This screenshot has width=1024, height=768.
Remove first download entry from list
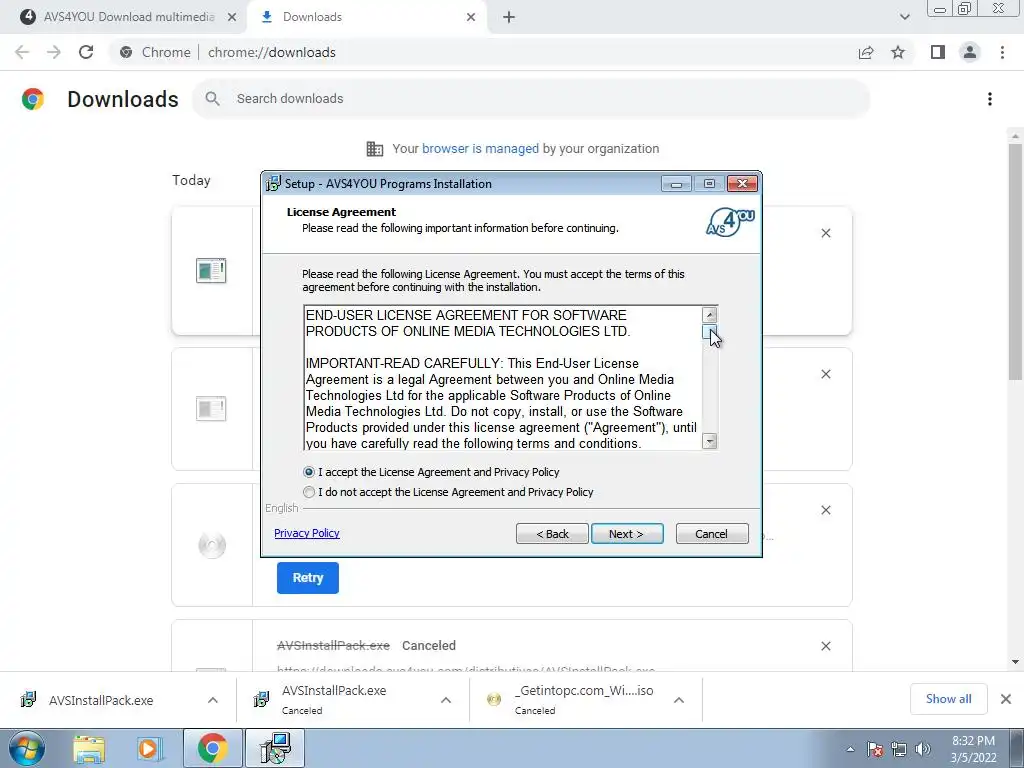point(825,233)
